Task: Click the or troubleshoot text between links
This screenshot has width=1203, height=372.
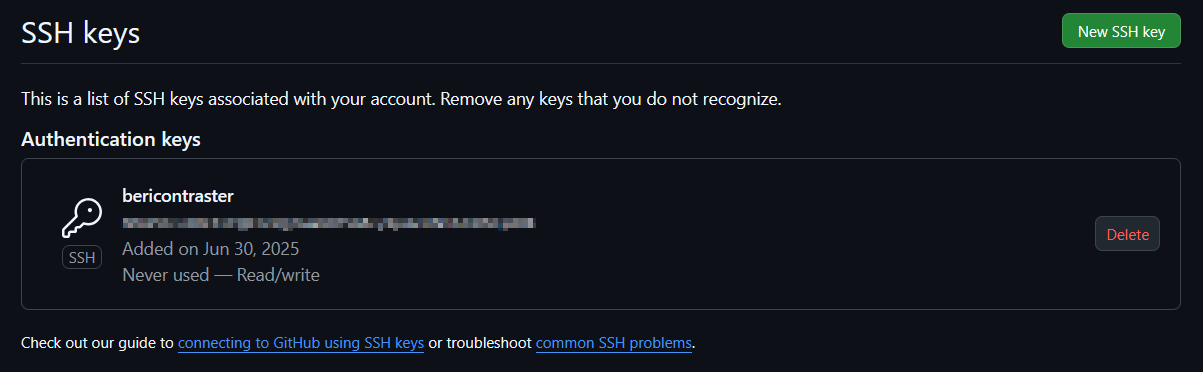Action: [480, 343]
